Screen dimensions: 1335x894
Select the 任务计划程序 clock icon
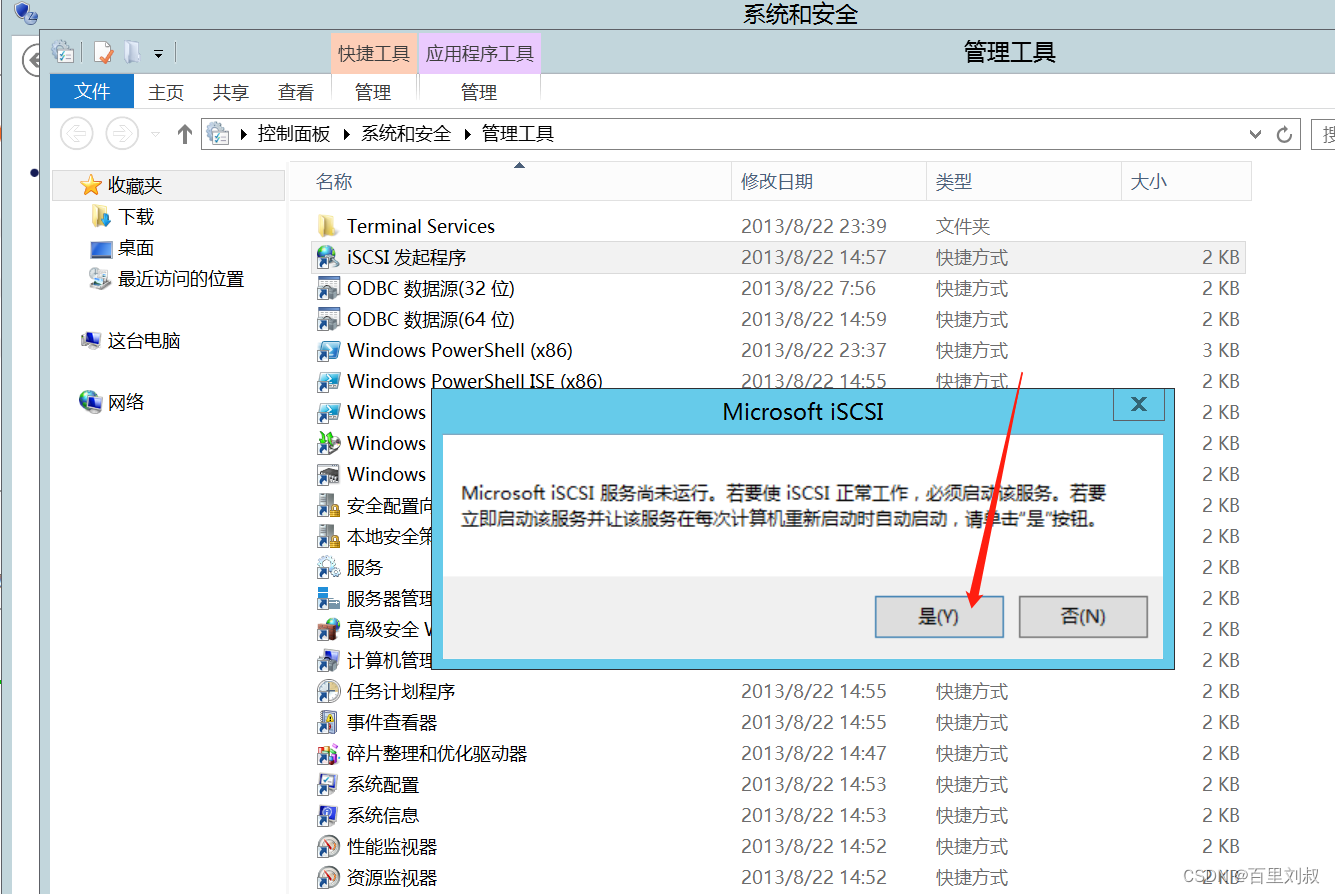point(328,691)
